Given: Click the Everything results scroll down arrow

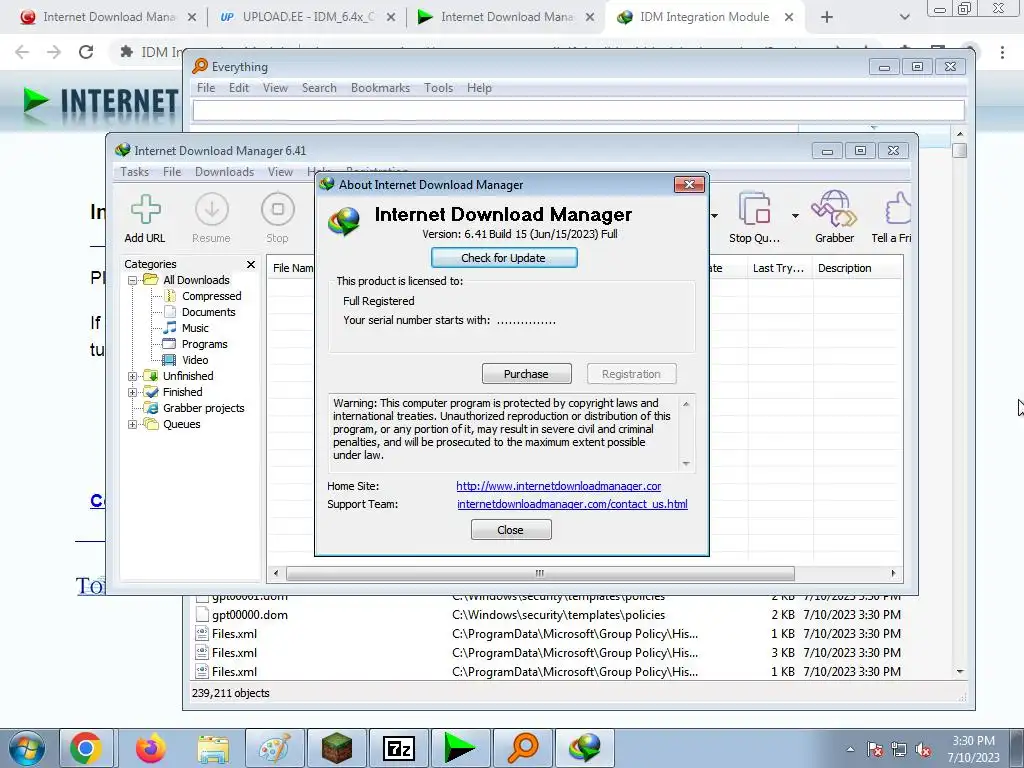Looking at the screenshot, I should [x=959, y=671].
